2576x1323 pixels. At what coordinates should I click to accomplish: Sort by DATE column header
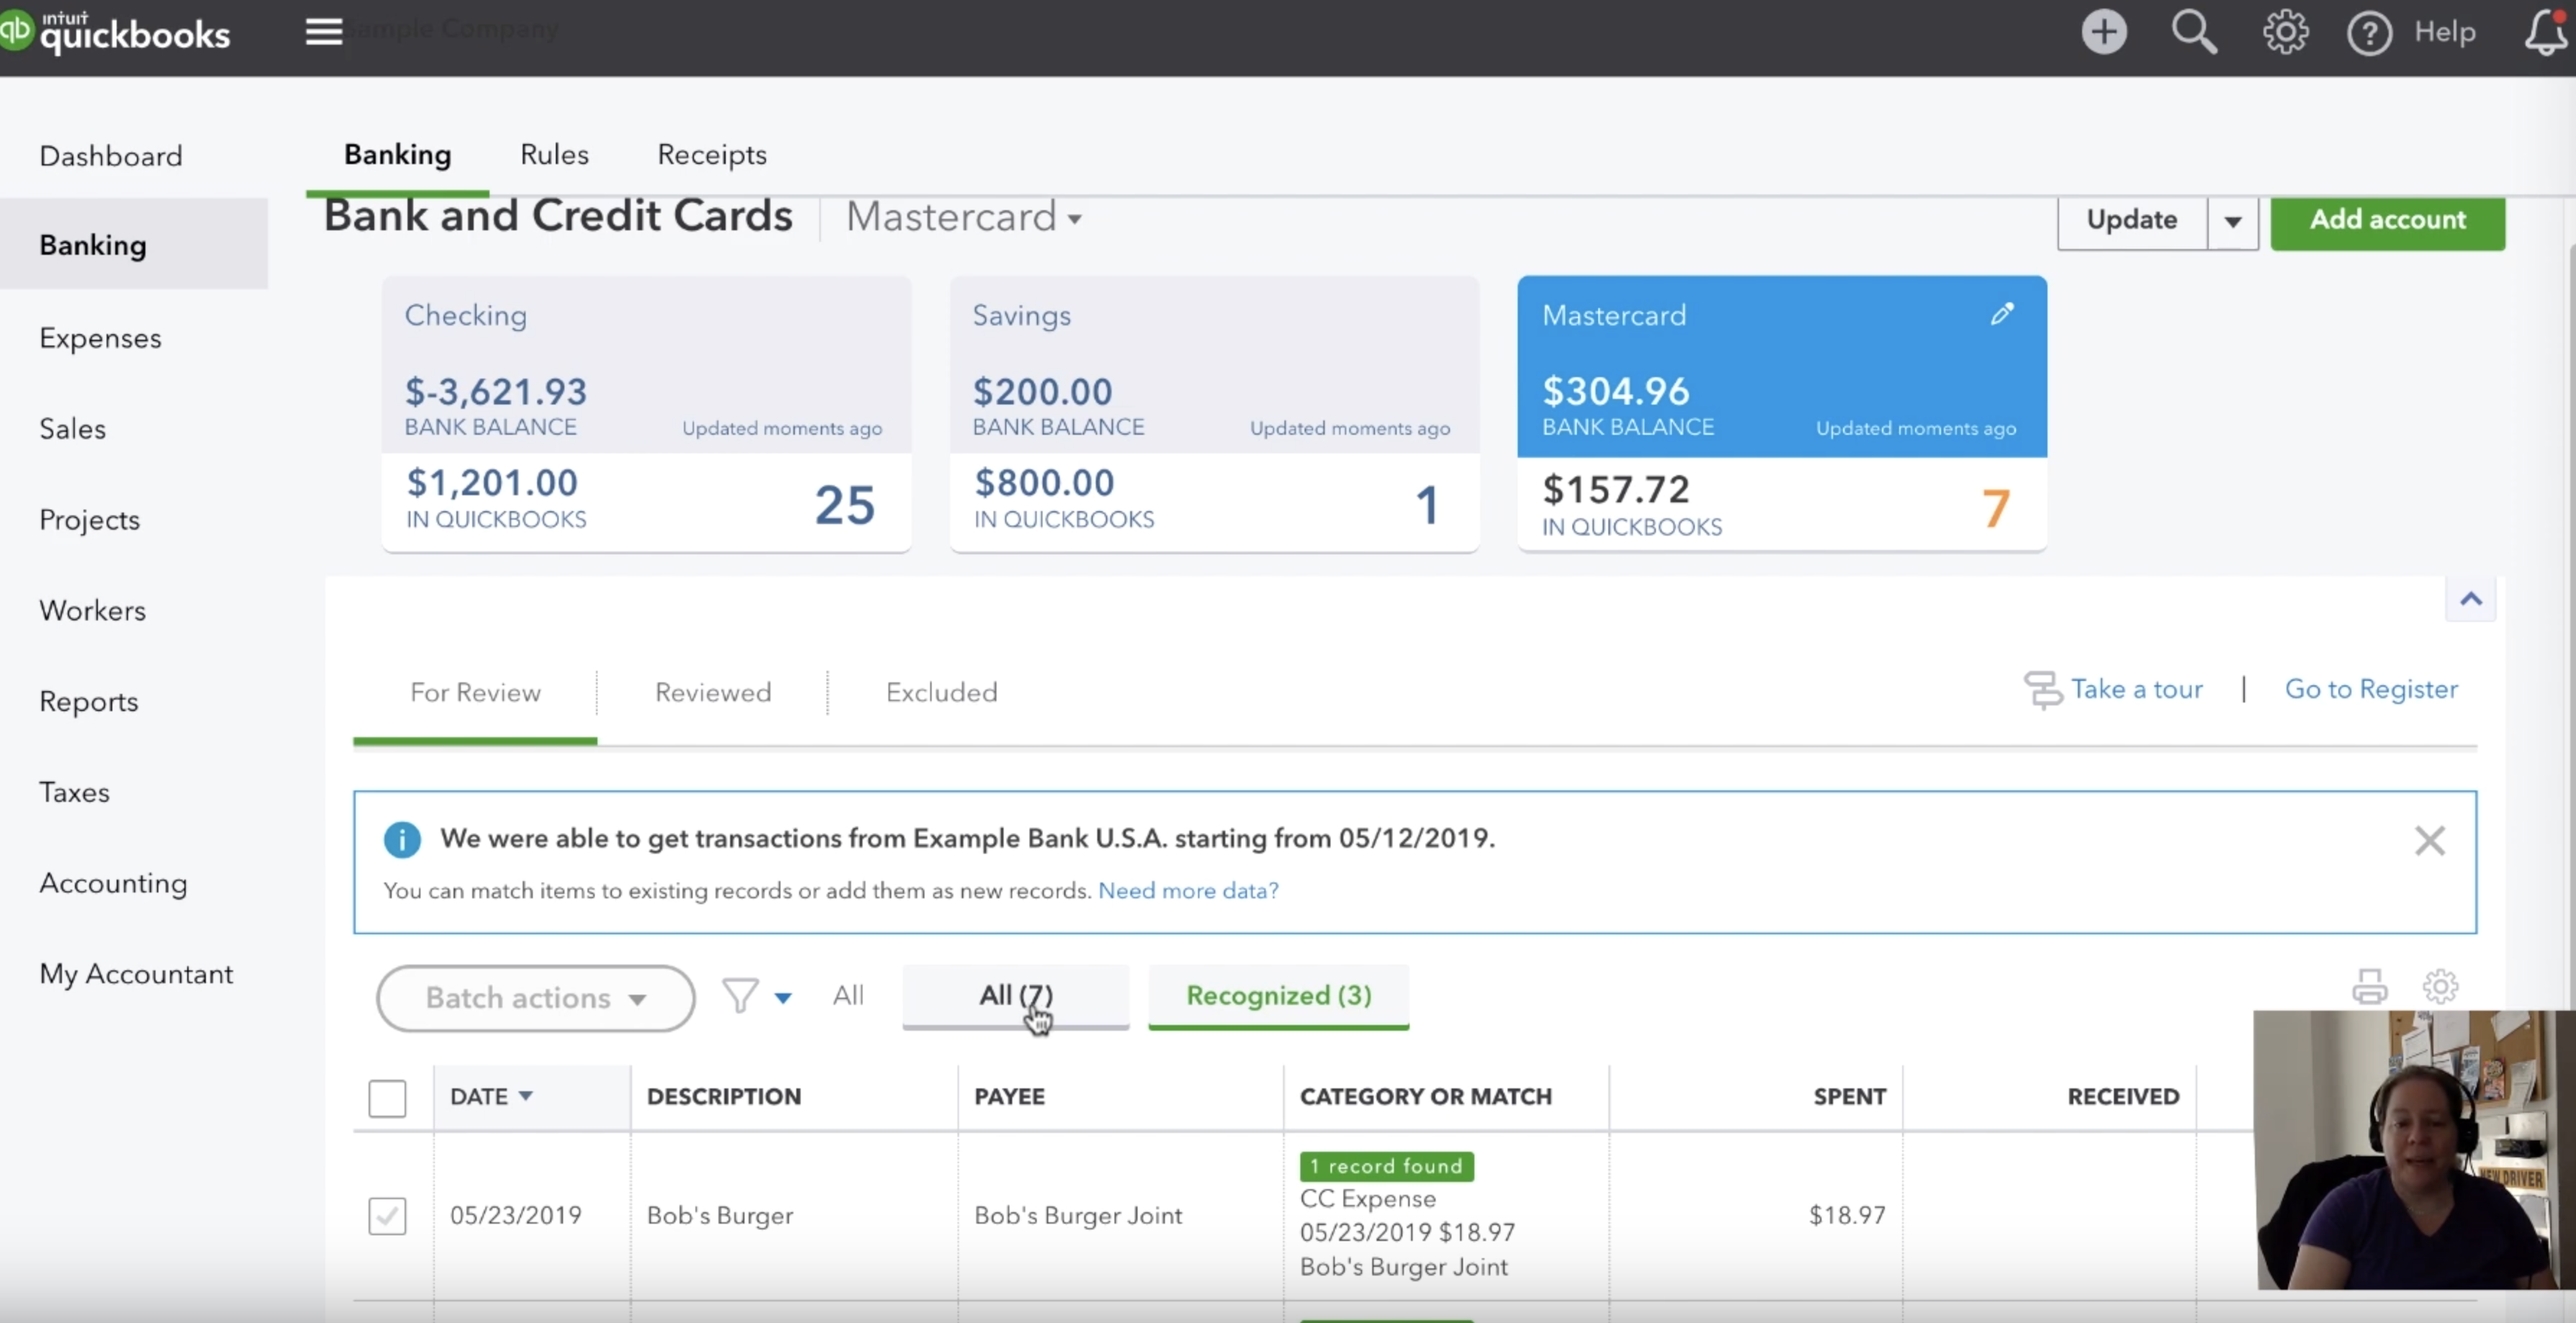tap(491, 1097)
